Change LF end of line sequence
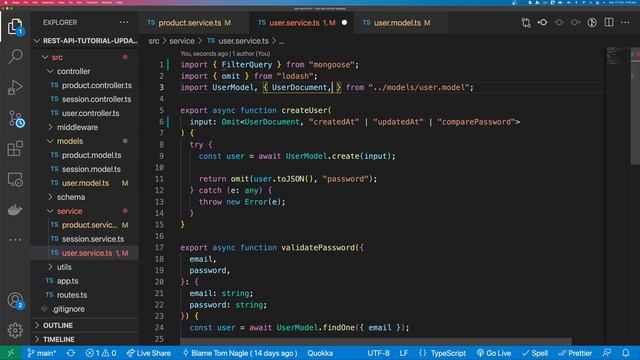This screenshot has width=640, height=360. pos(404,353)
